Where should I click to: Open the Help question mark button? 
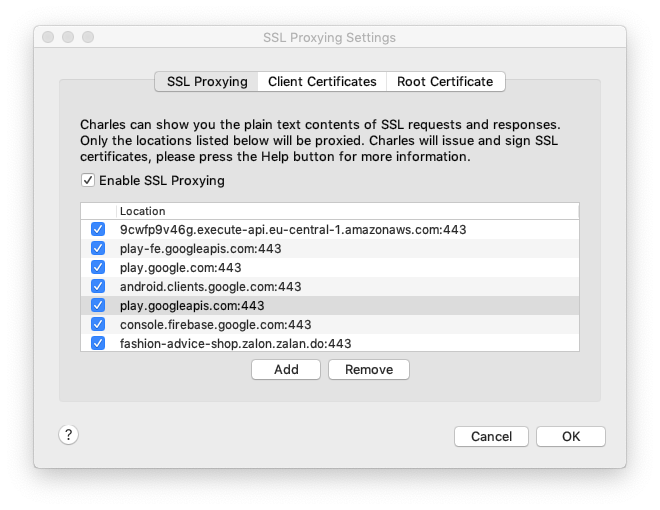pos(68,435)
